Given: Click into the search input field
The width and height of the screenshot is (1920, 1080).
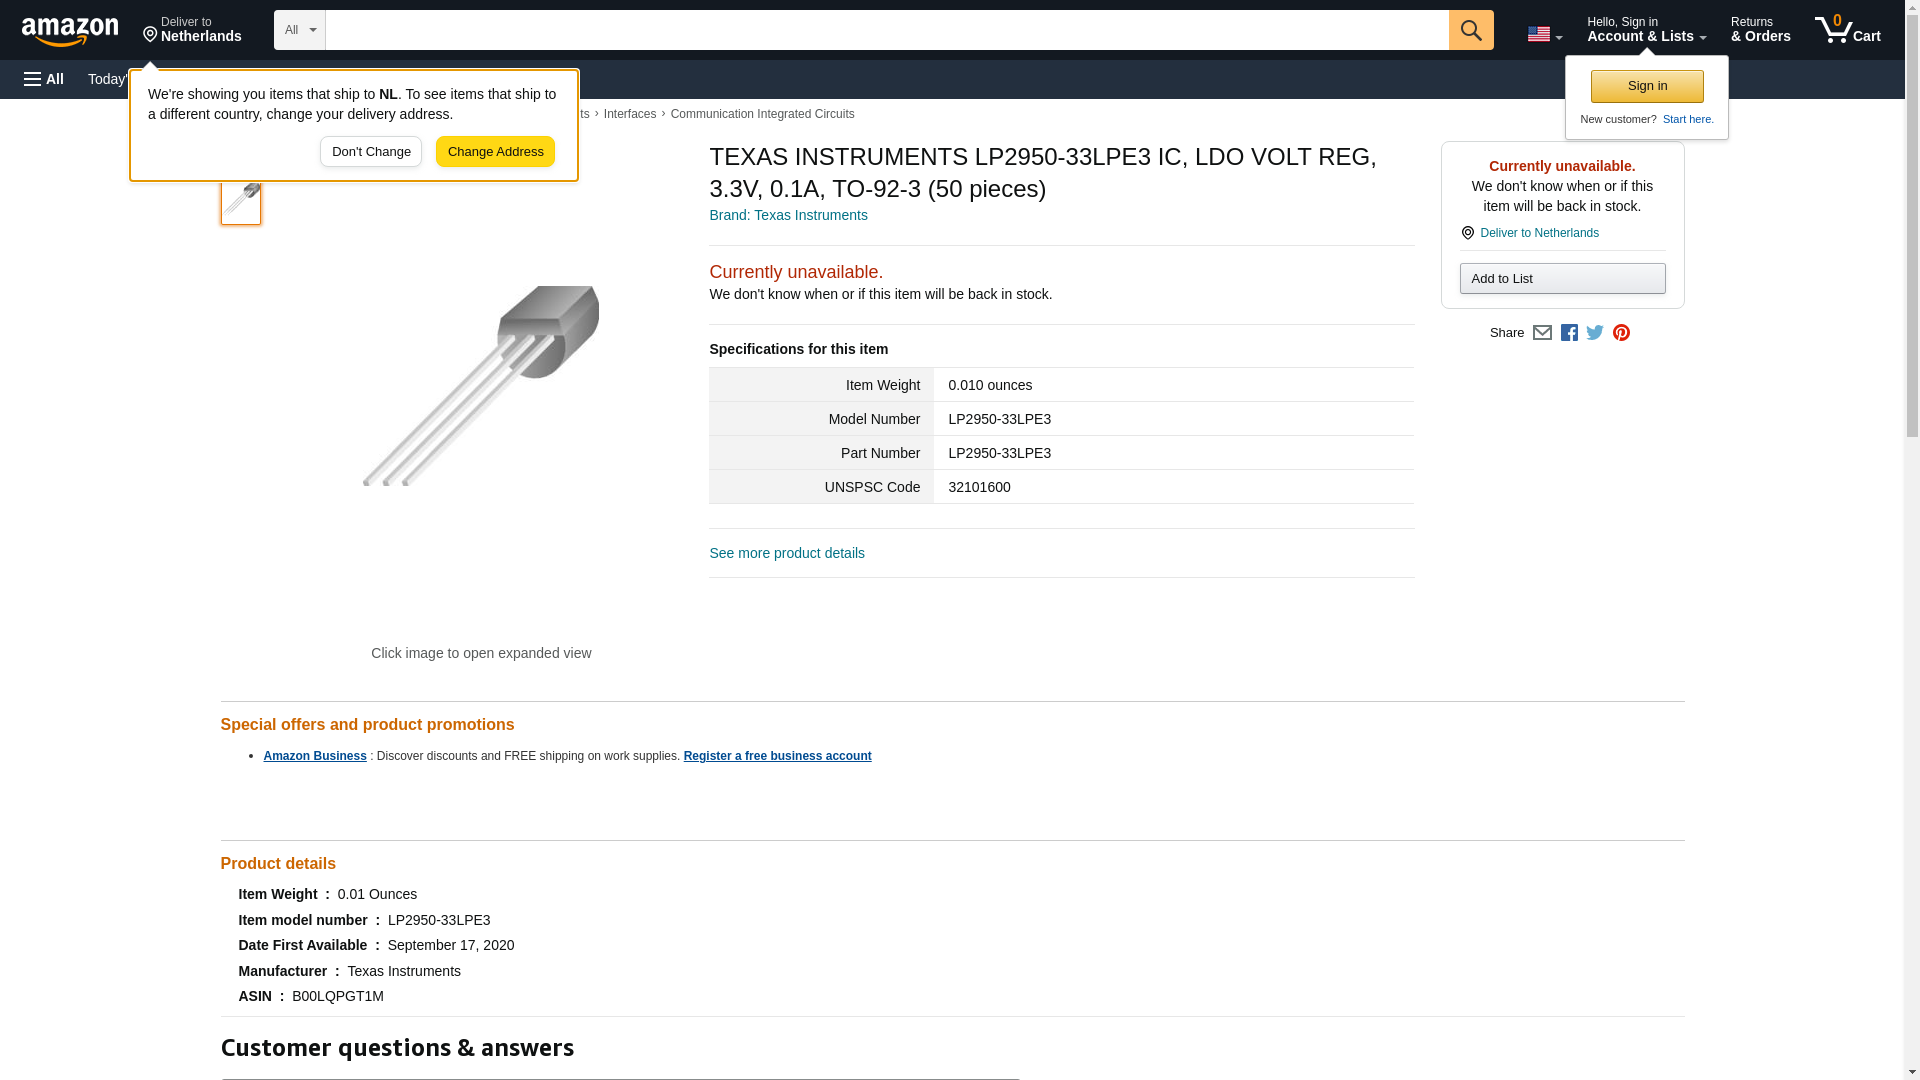Looking at the screenshot, I should [886, 30].
